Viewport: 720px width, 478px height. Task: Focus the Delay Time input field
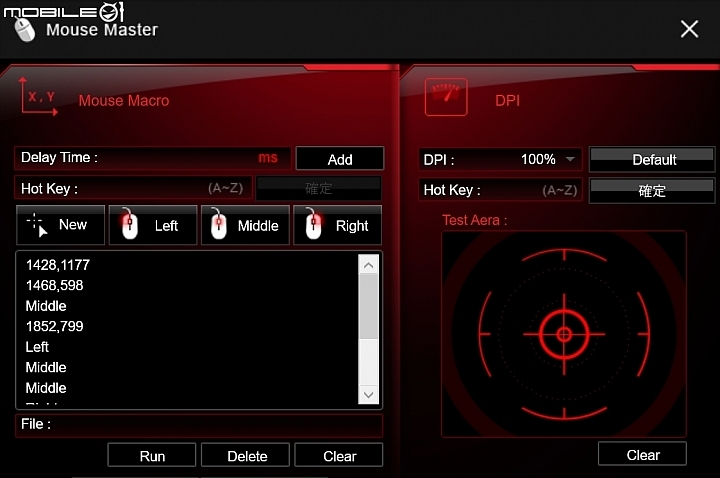[x=152, y=158]
